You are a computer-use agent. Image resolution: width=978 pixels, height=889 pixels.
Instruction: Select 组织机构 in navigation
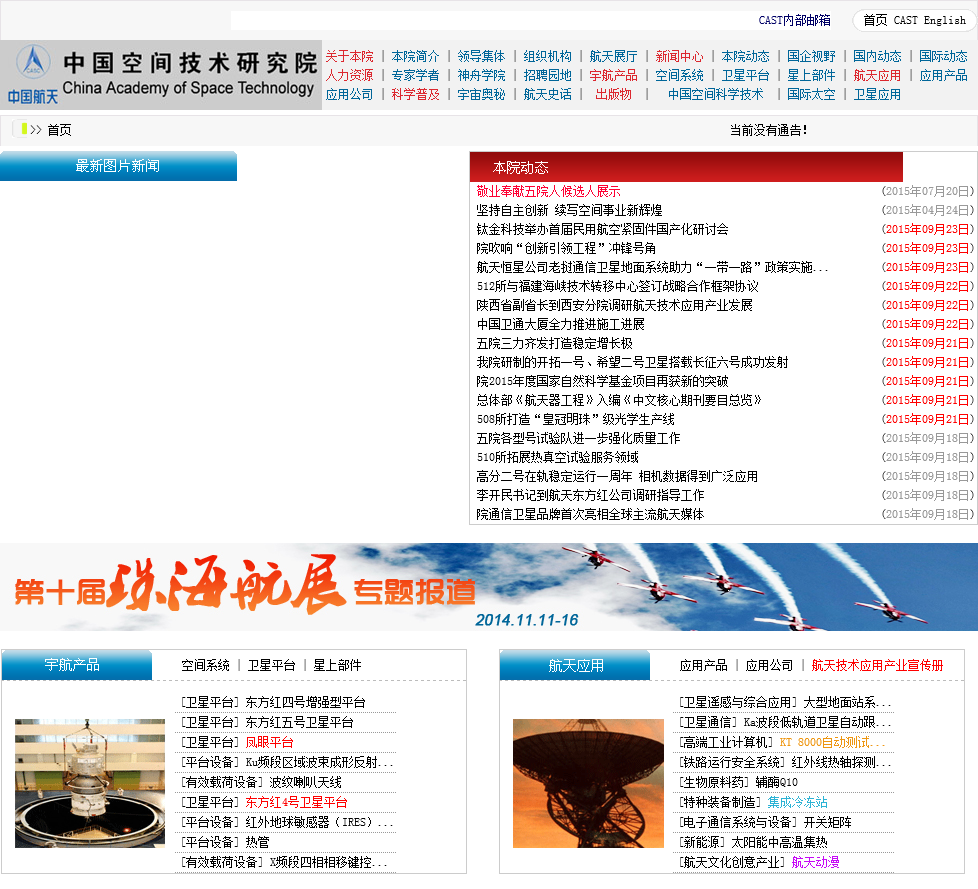click(548, 57)
